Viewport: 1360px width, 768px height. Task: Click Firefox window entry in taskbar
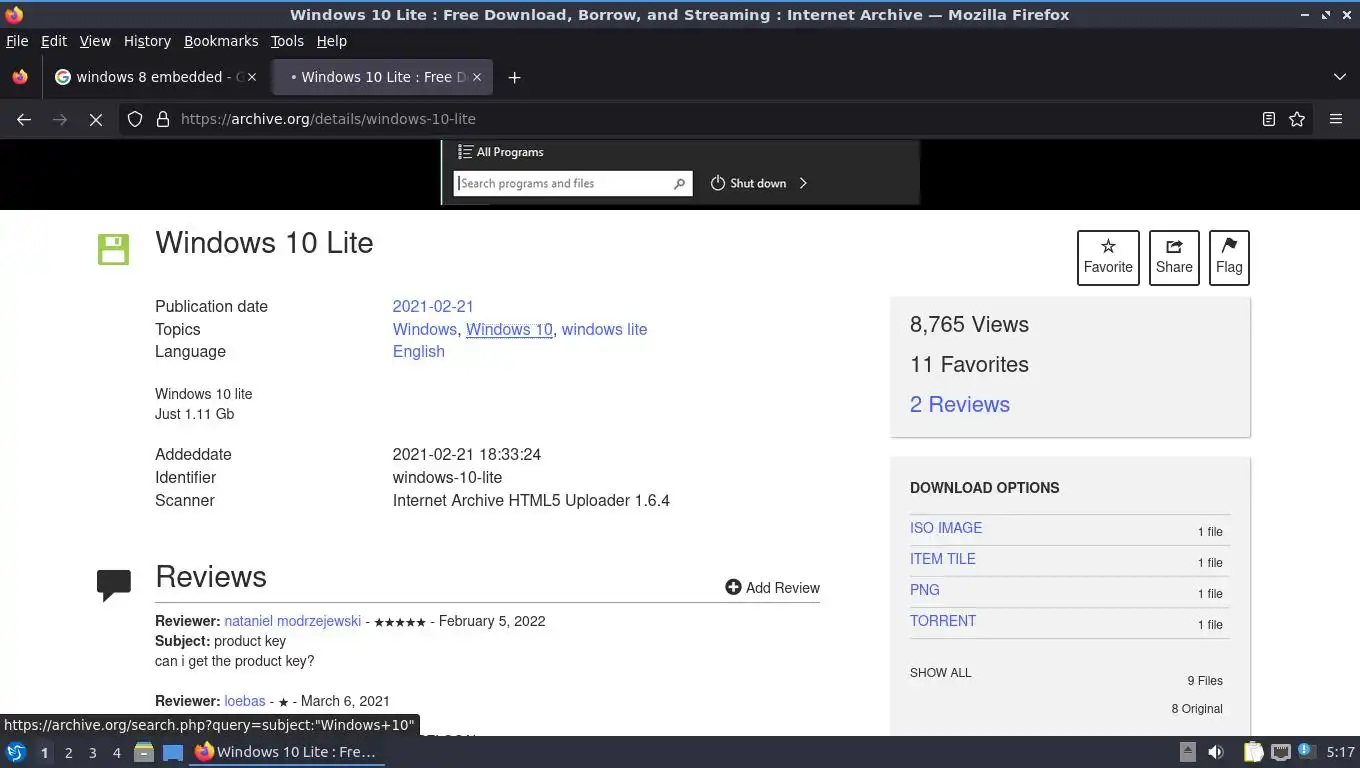(x=287, y=752)
